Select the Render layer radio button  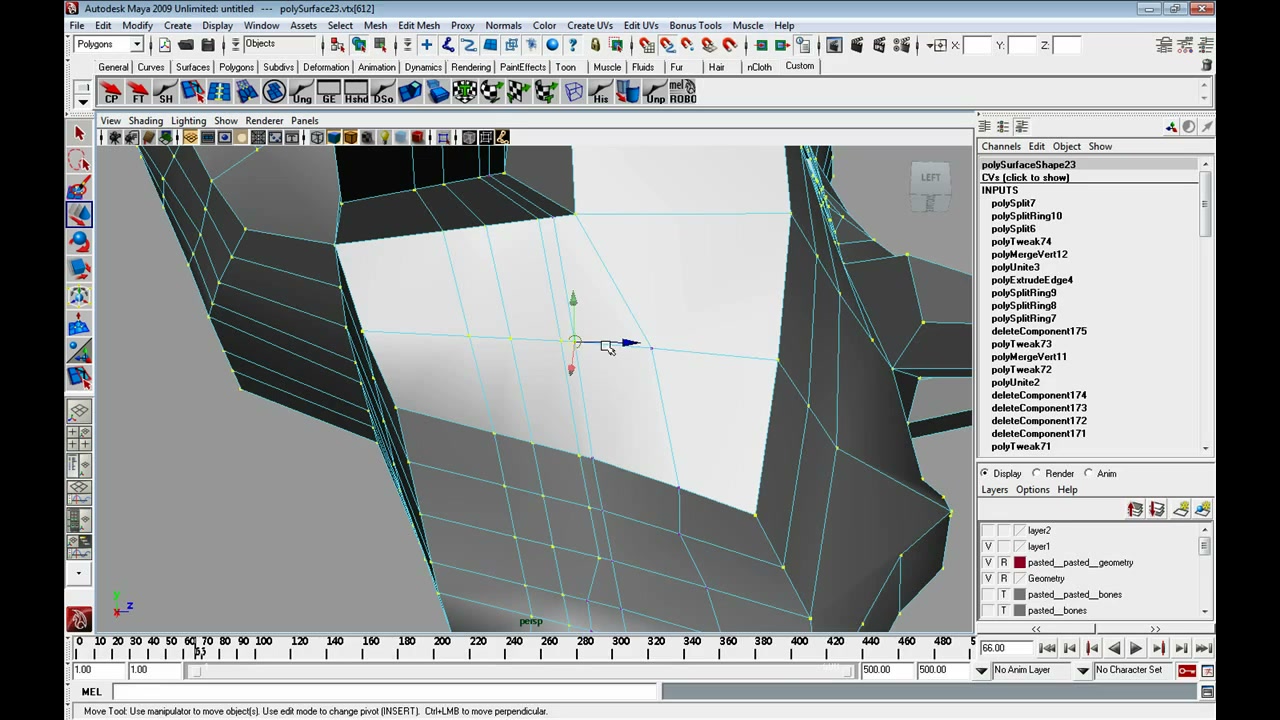tap(1036, 473)
